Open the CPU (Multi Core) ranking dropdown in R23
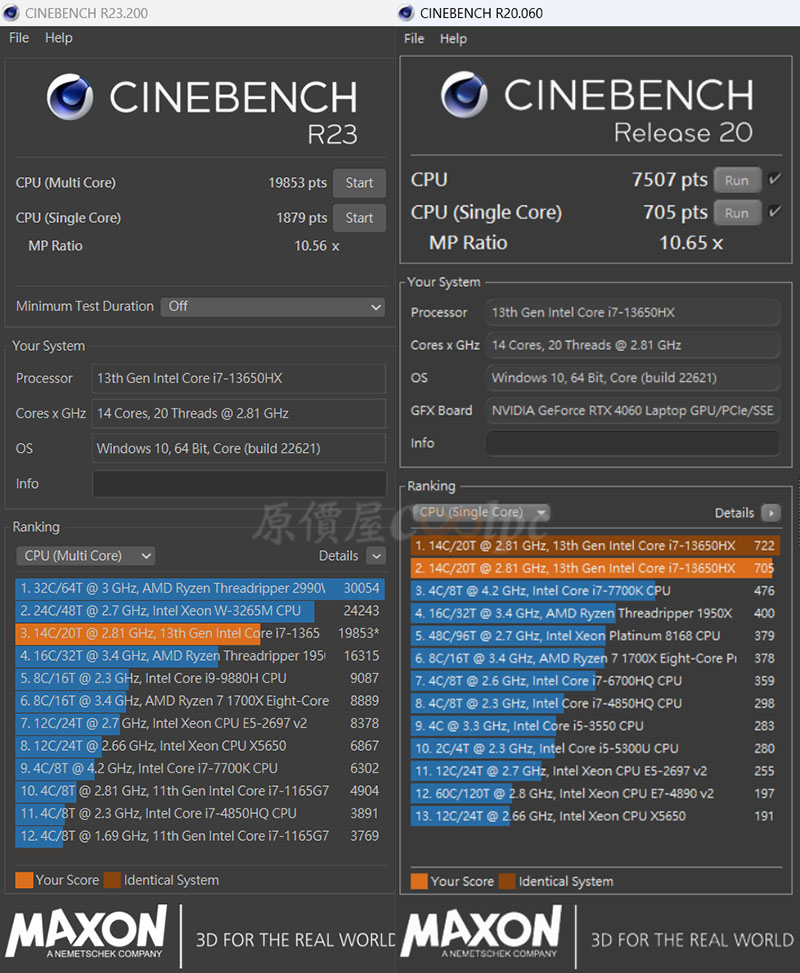 pyautogui.click(x=86, y=556)
